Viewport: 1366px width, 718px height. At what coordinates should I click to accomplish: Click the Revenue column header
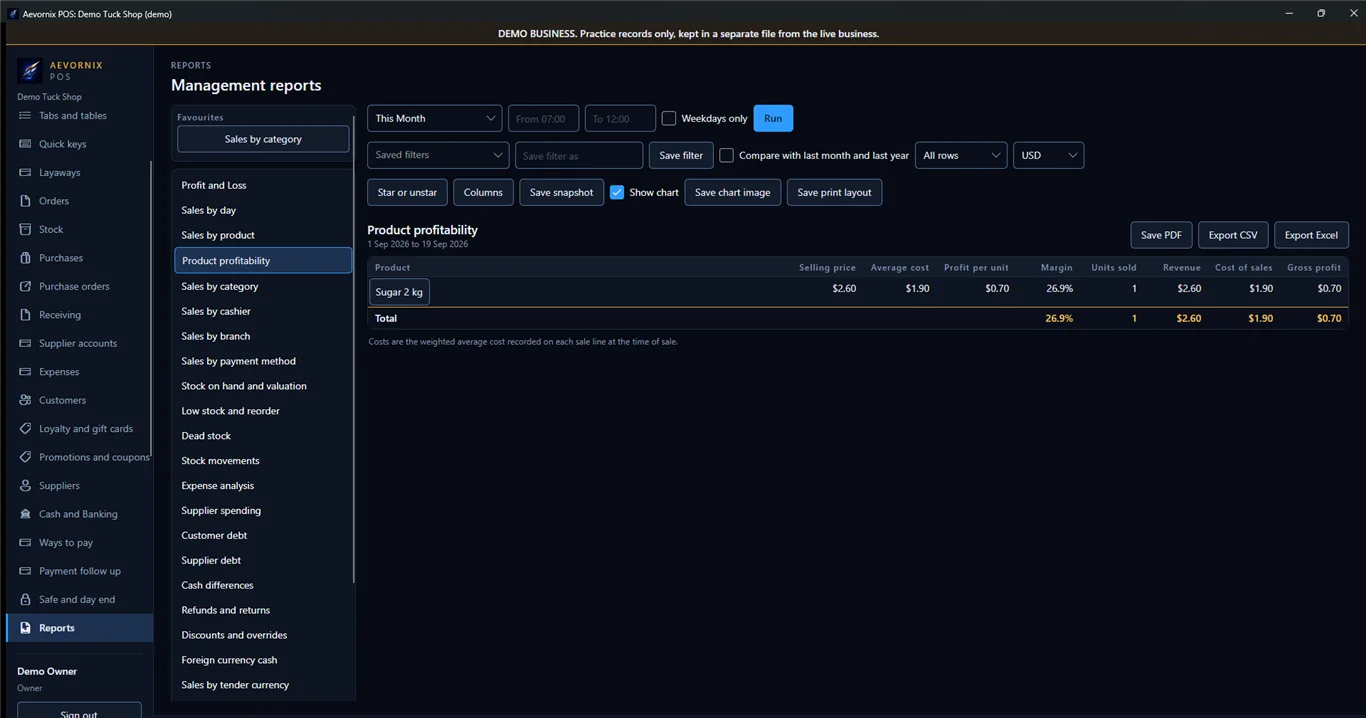pos(1182,268)
